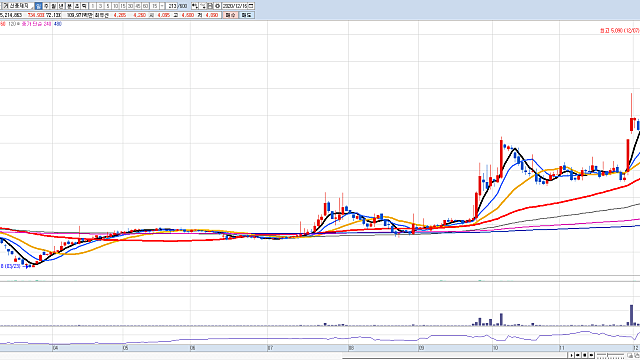Click the red buy (매수) button
This screenshot has height=360, width=640.
[231, 15]
